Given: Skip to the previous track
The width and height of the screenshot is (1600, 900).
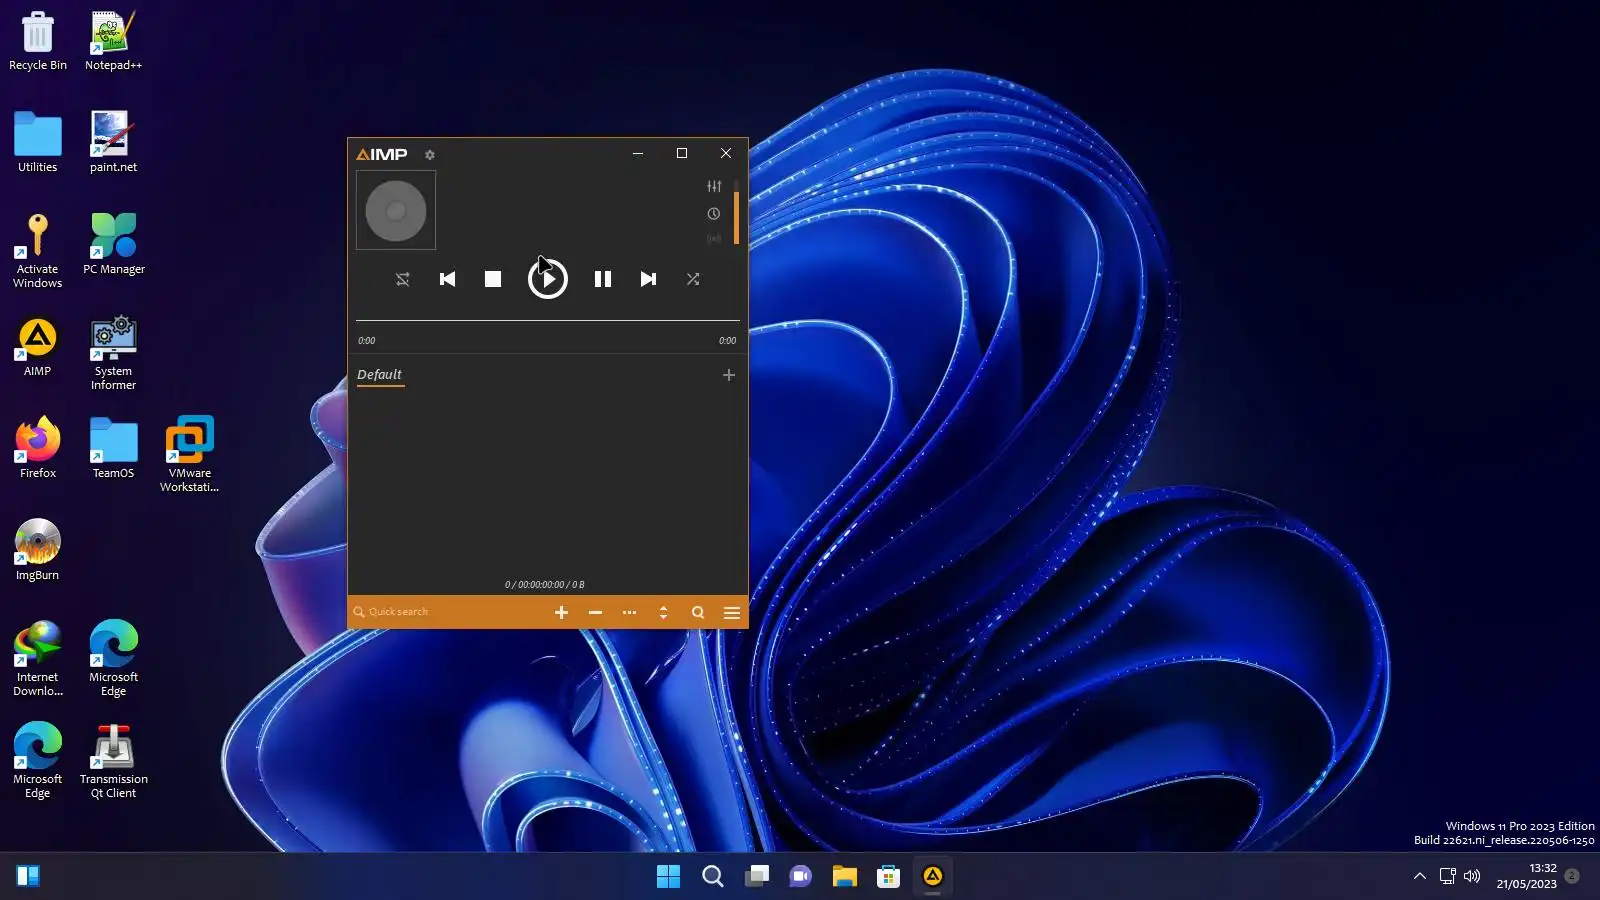Looking at the screenshot, I should point(448,279).
